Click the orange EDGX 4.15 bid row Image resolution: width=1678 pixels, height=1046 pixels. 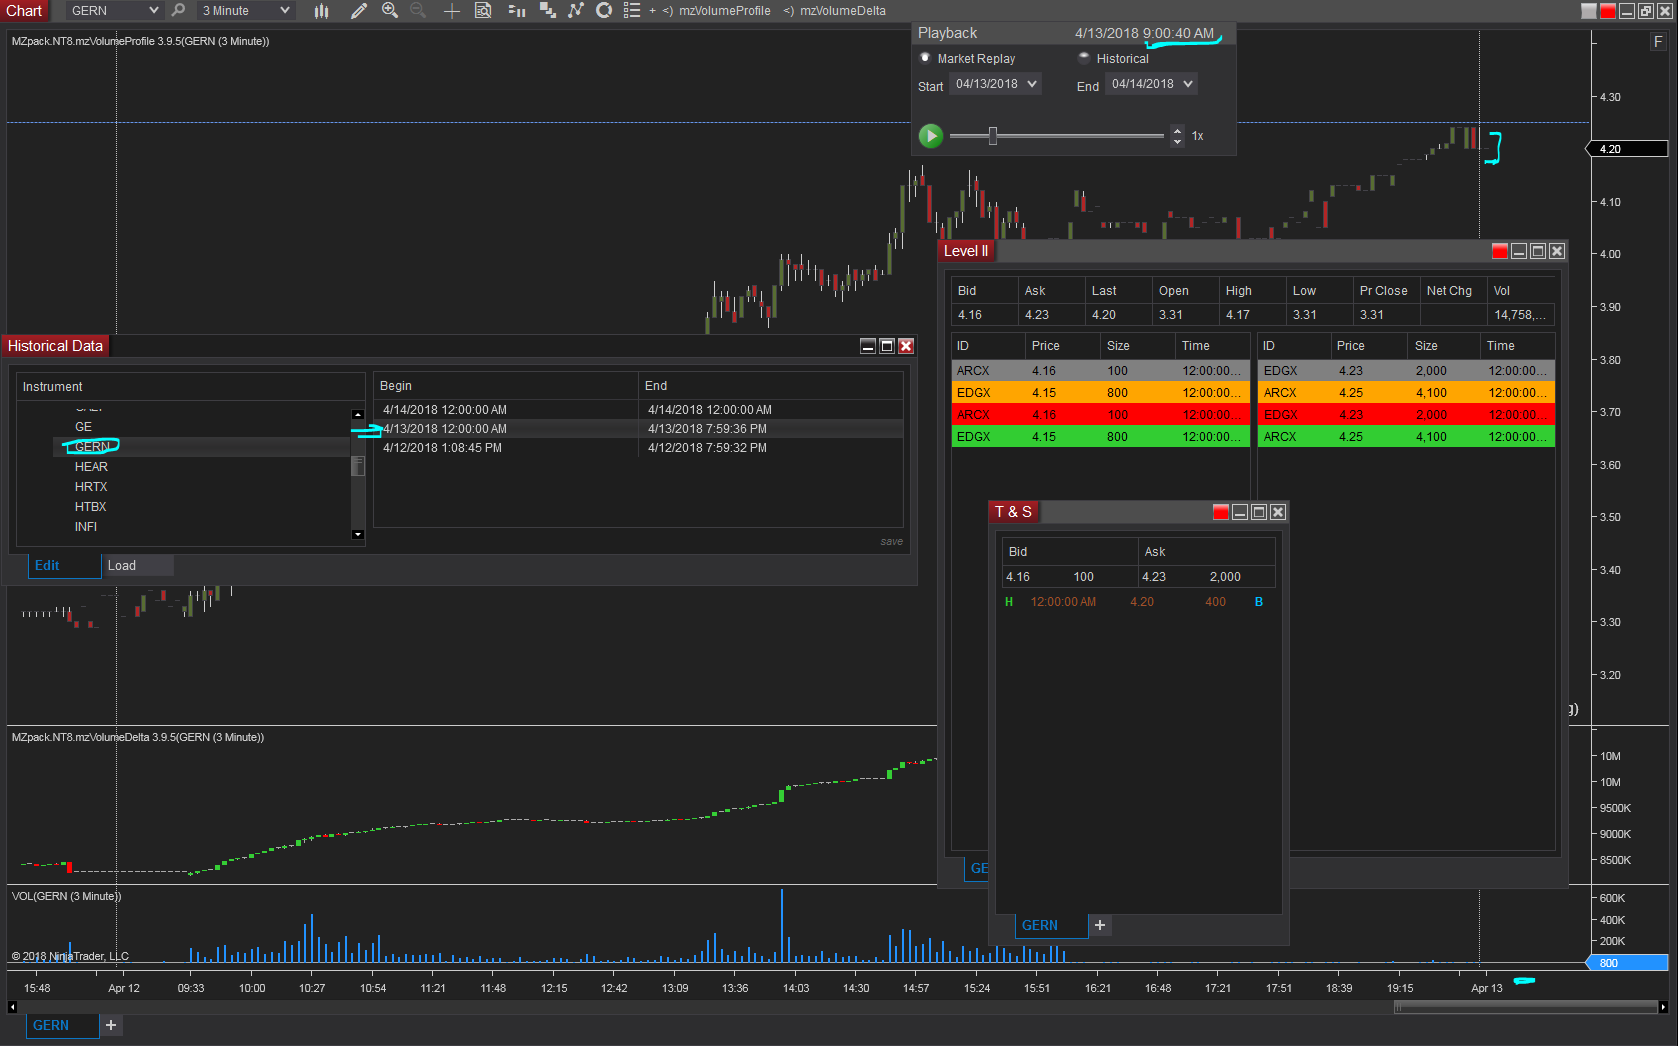[x=1100, y=393]
